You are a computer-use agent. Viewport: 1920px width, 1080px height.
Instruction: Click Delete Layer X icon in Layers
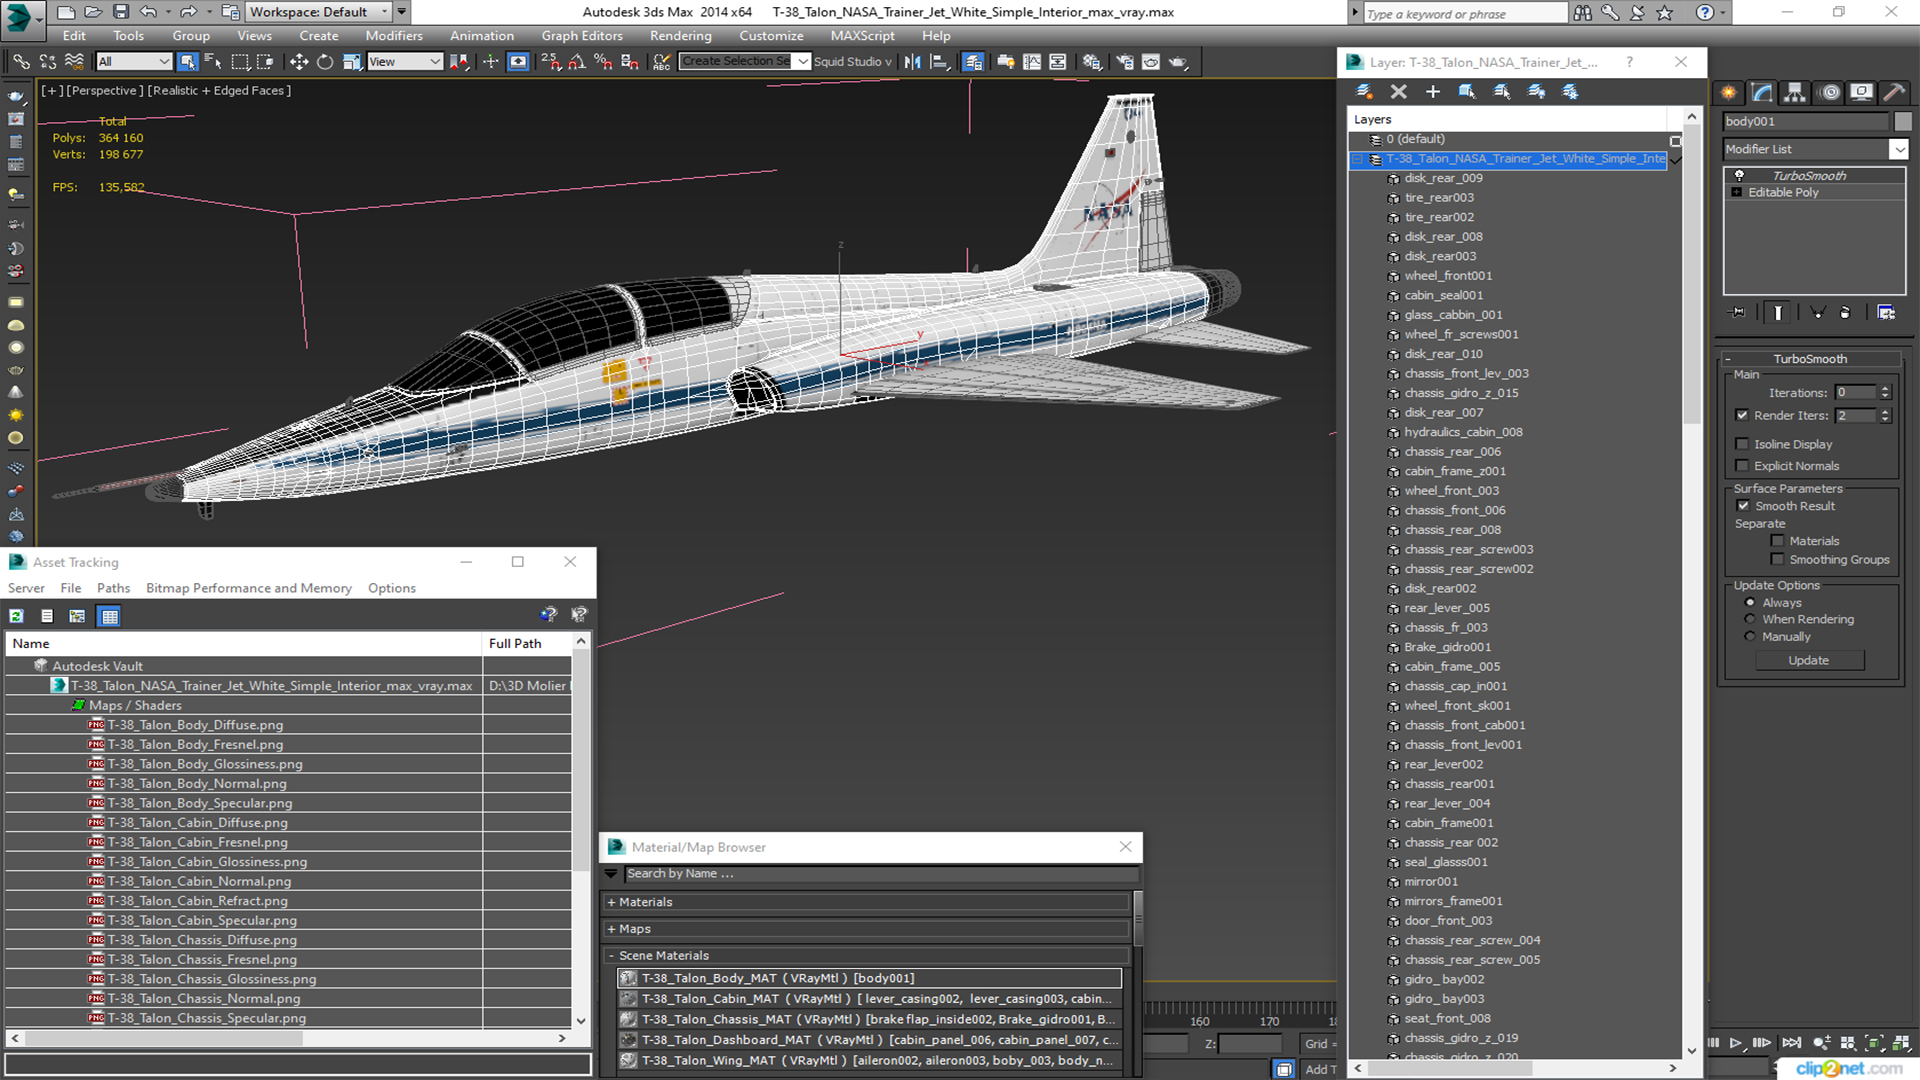click(1398, 91)
